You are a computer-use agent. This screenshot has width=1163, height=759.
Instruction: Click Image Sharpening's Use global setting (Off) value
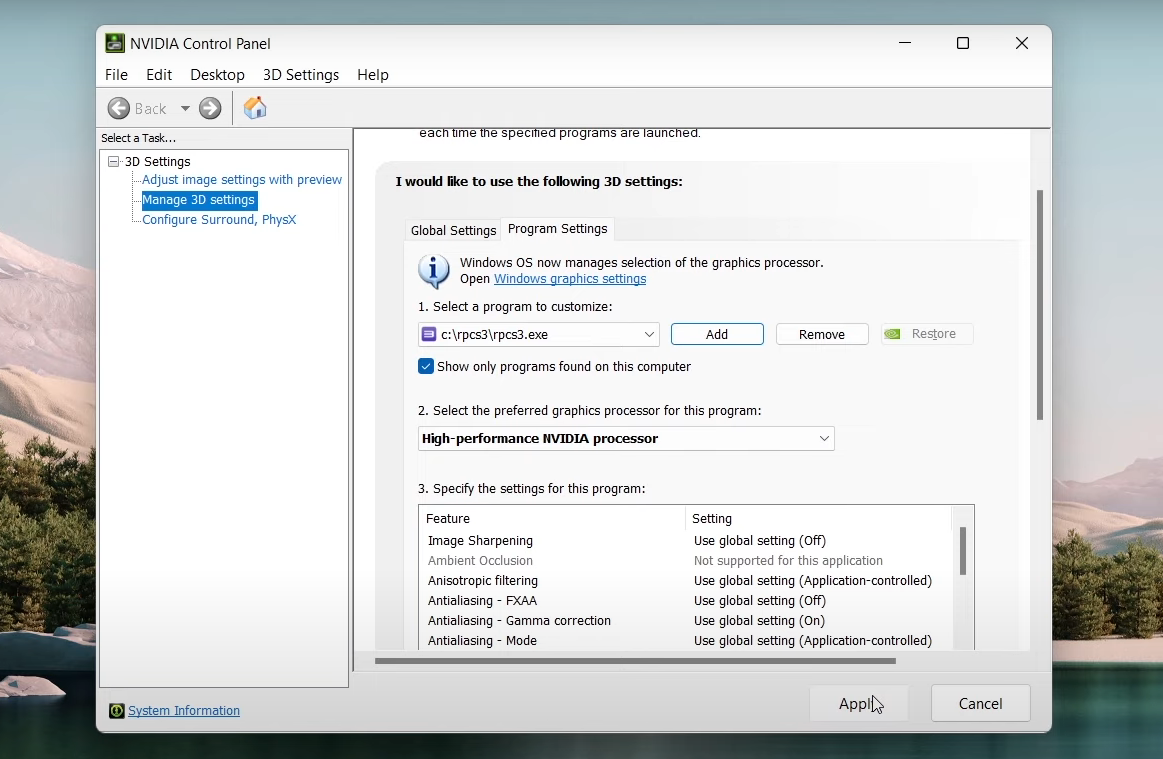[760, 541]
